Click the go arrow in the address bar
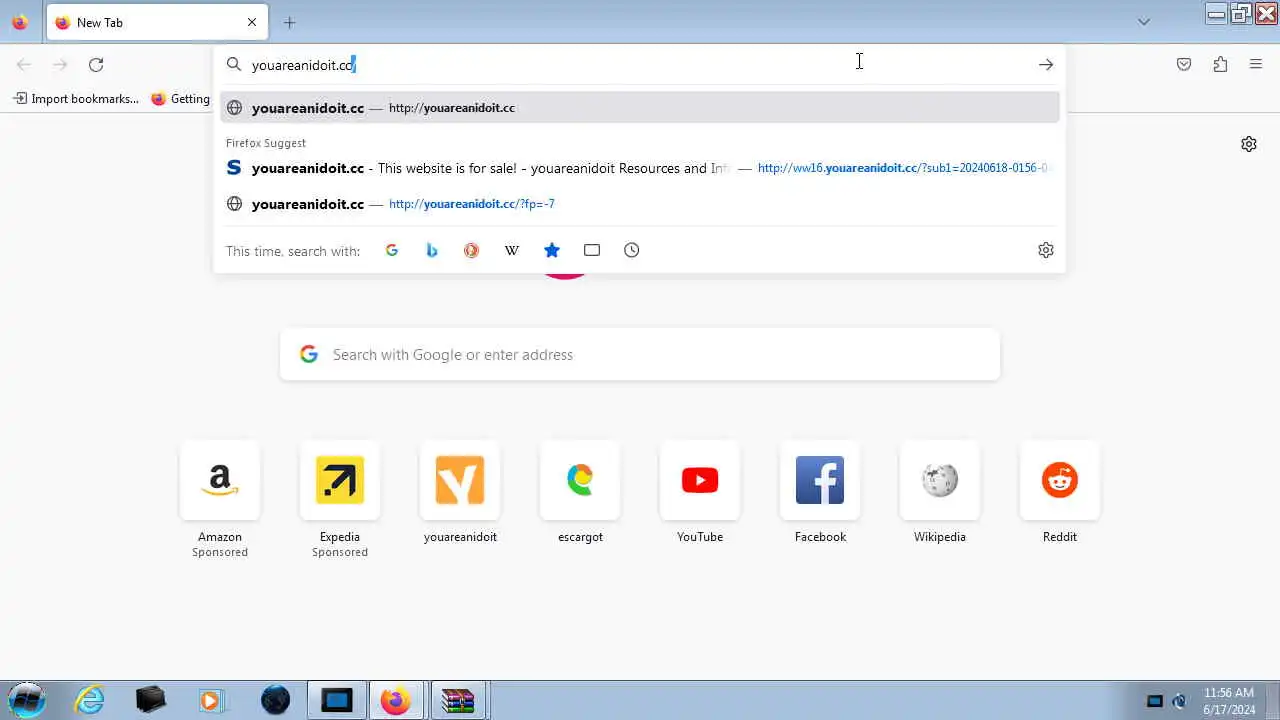 point(1046,65)
